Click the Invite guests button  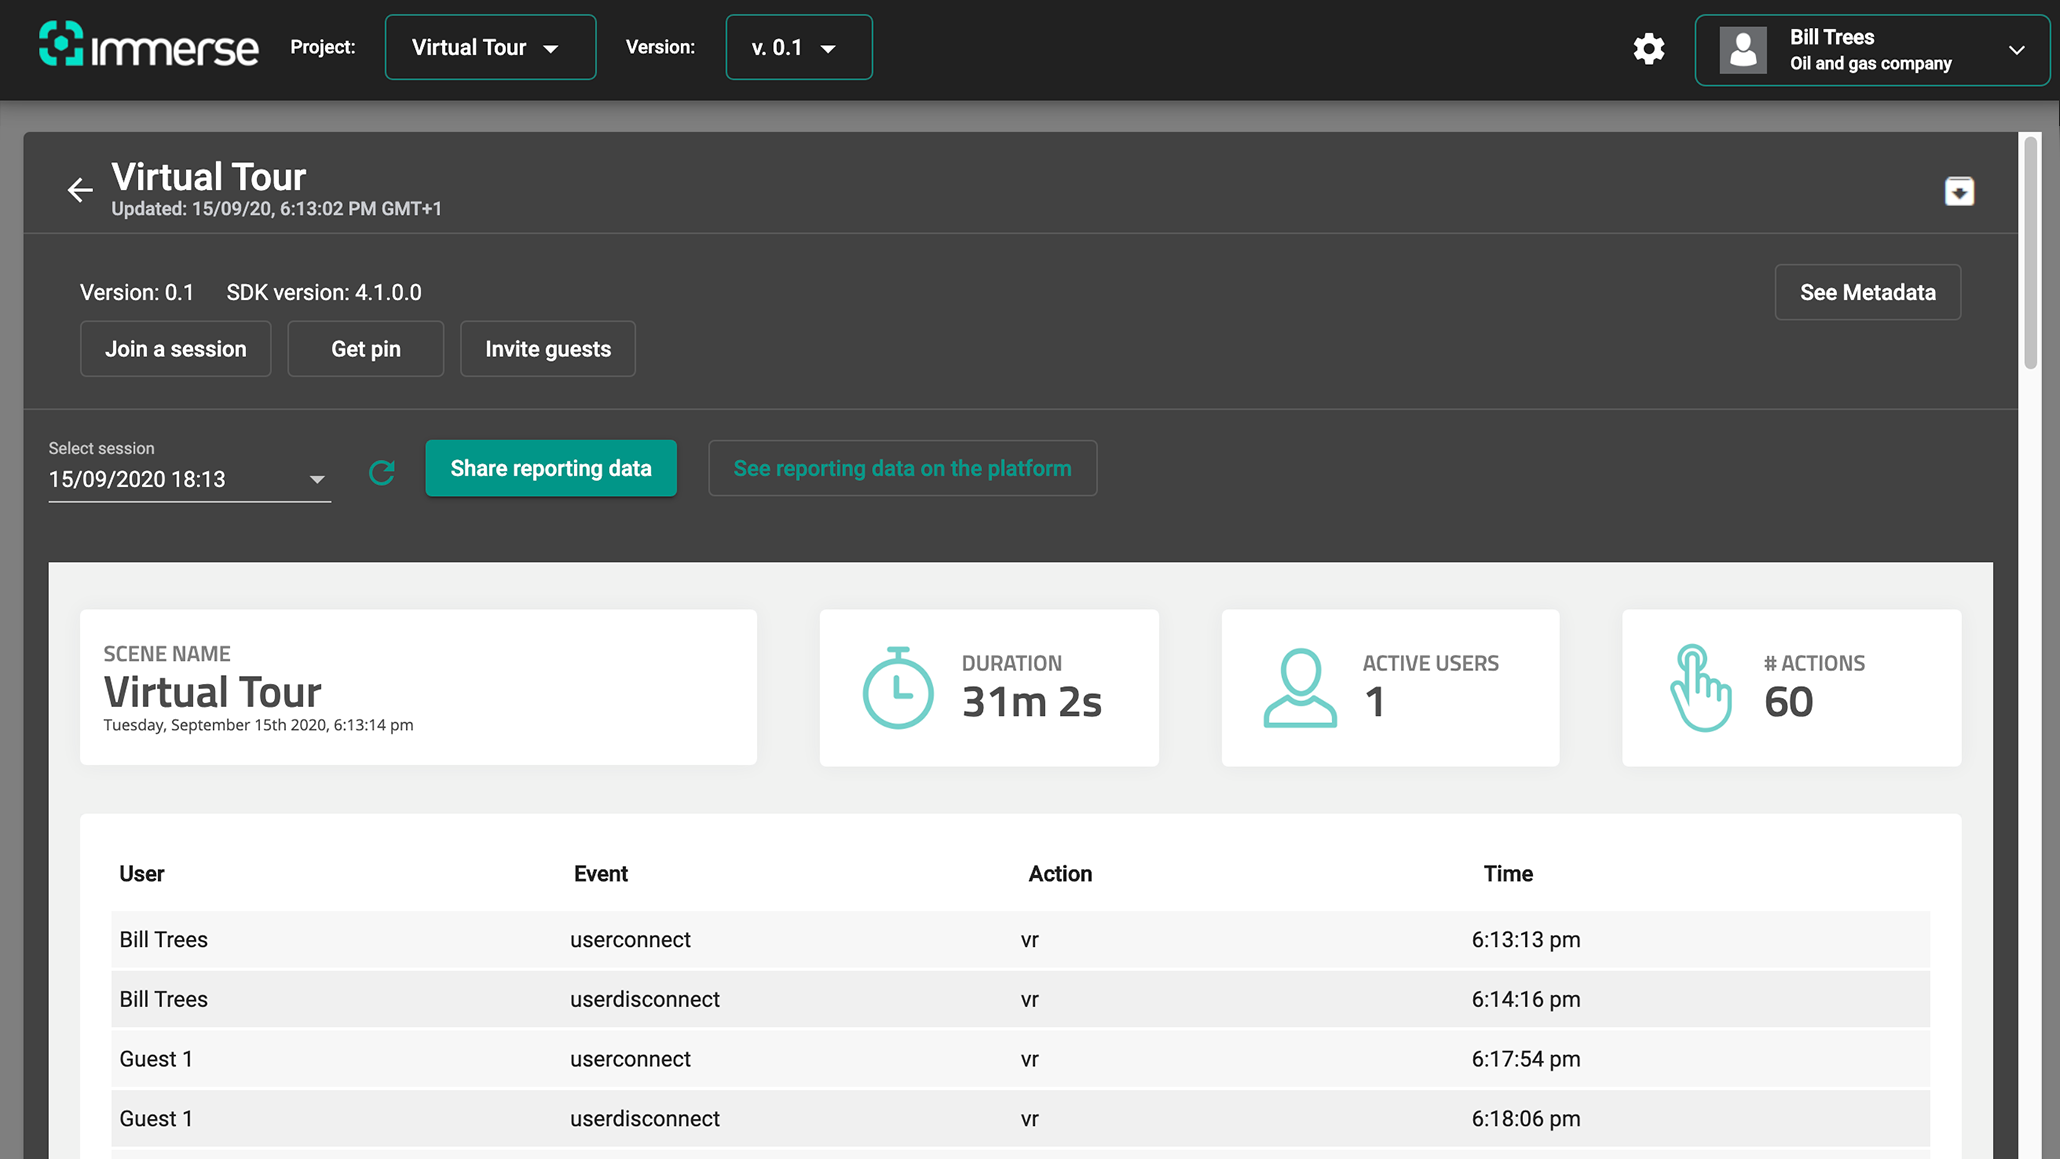(547, 349)
